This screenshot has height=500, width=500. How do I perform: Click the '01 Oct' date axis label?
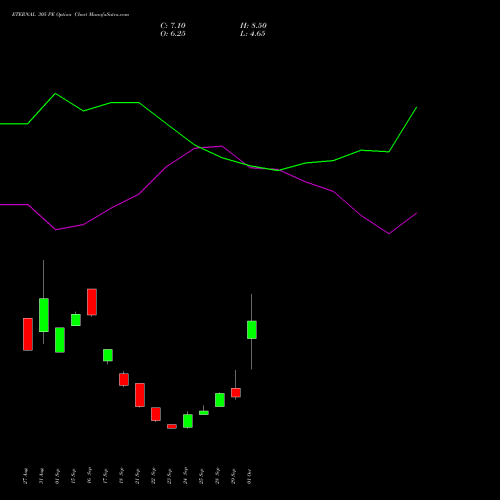(x=250, y=476)
